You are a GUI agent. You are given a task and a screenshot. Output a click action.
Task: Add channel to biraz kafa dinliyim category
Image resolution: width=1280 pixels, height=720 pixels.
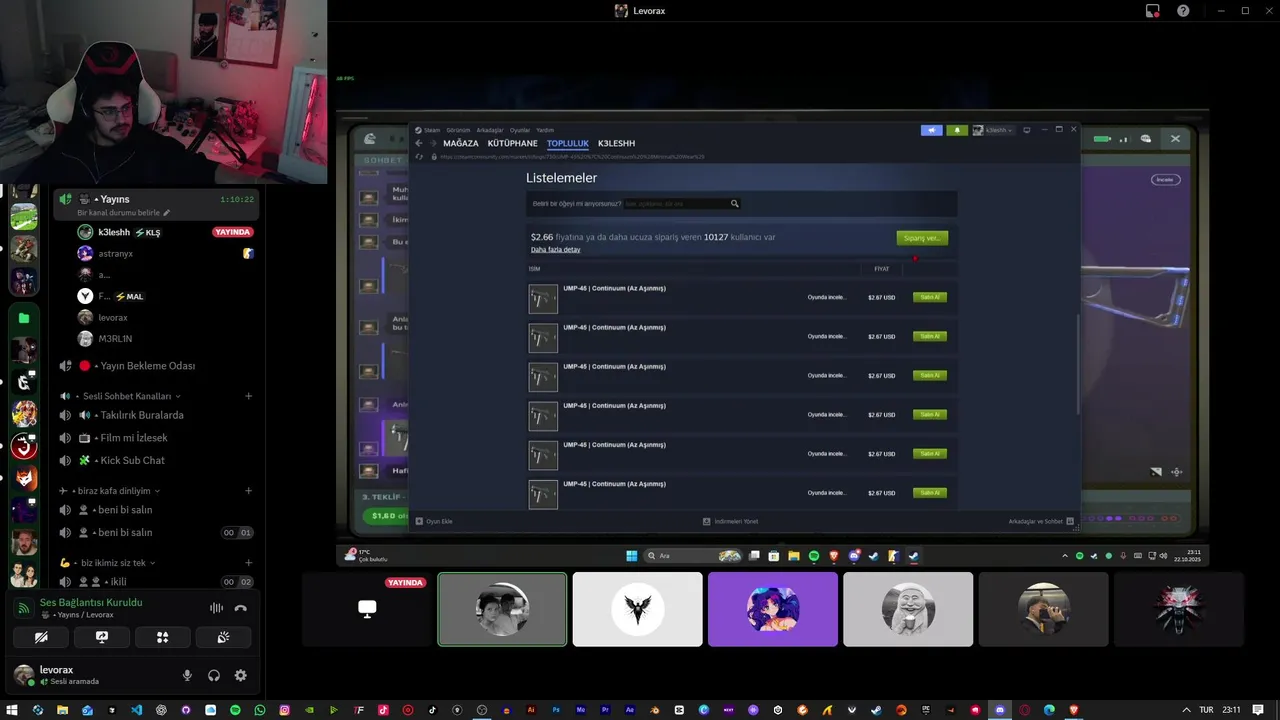point(249,491)
